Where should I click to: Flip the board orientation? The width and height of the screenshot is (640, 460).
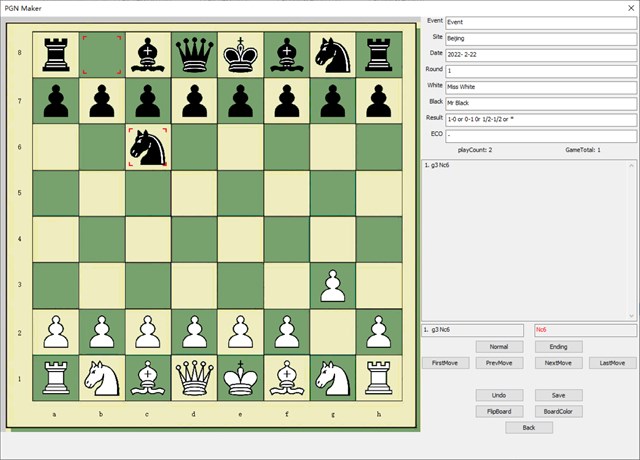pyautogui.click(x=499, y=411)
